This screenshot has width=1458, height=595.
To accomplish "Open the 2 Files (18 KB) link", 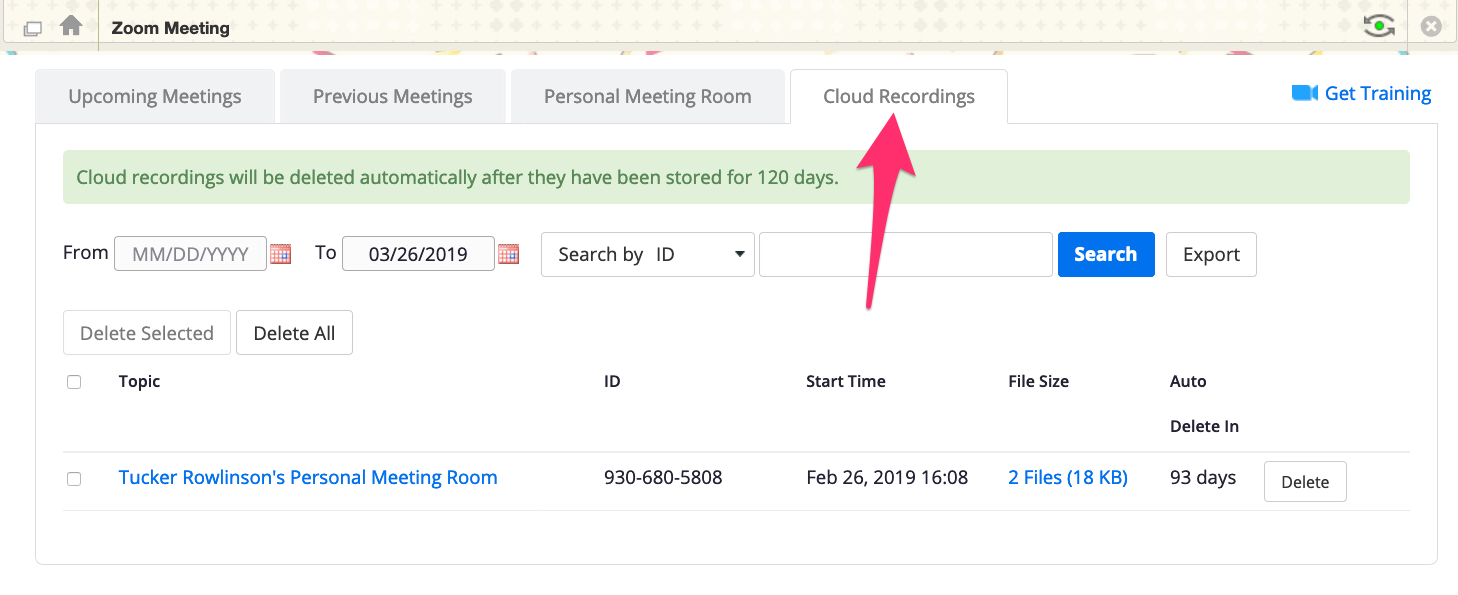I will (1067, 478).
